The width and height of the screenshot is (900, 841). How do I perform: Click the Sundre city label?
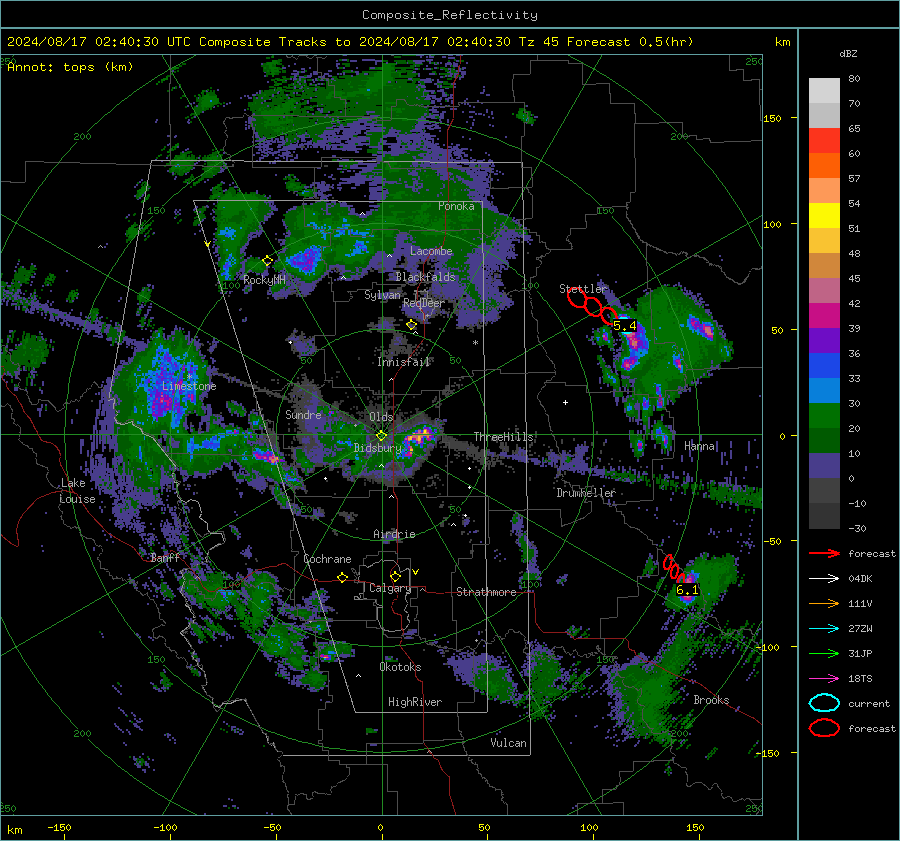[x=303, y=414]
